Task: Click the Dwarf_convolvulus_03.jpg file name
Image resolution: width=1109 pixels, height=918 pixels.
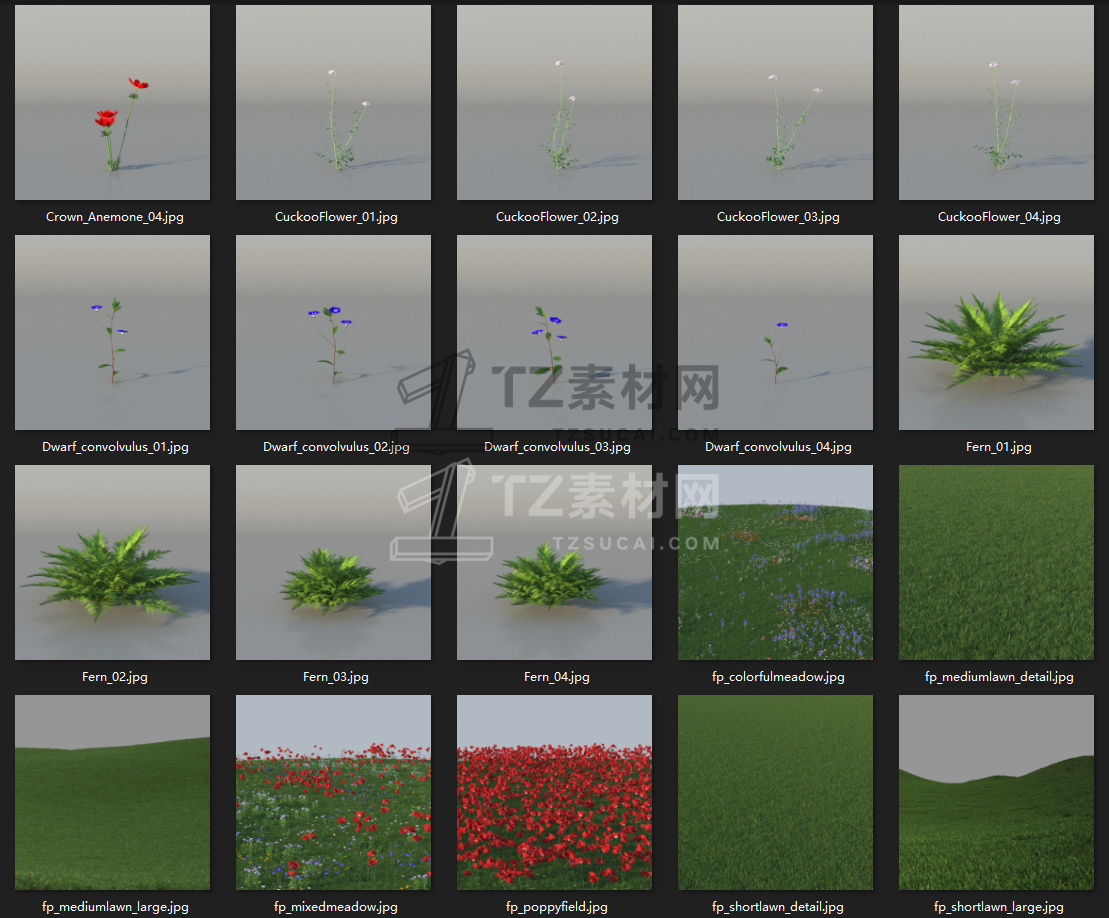Action: coord(557,447)
